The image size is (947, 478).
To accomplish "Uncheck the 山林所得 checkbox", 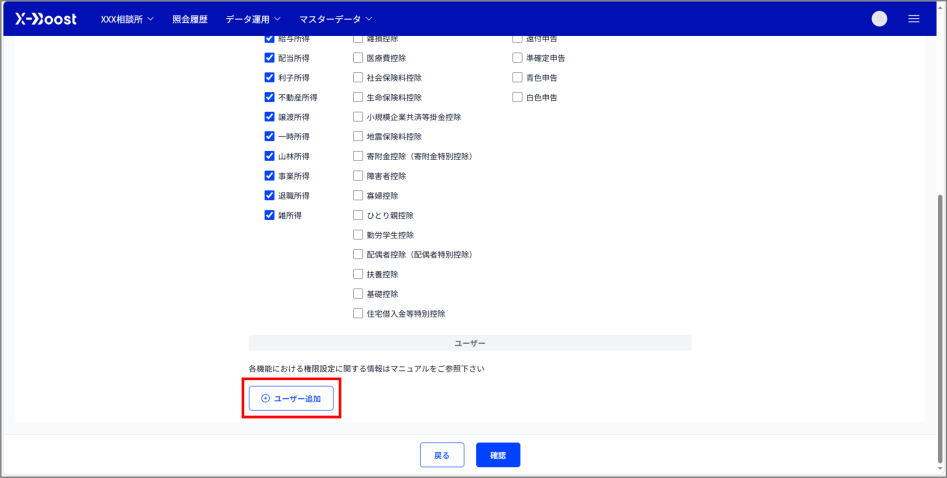I will pyautogui.click(x=269, y=156).
